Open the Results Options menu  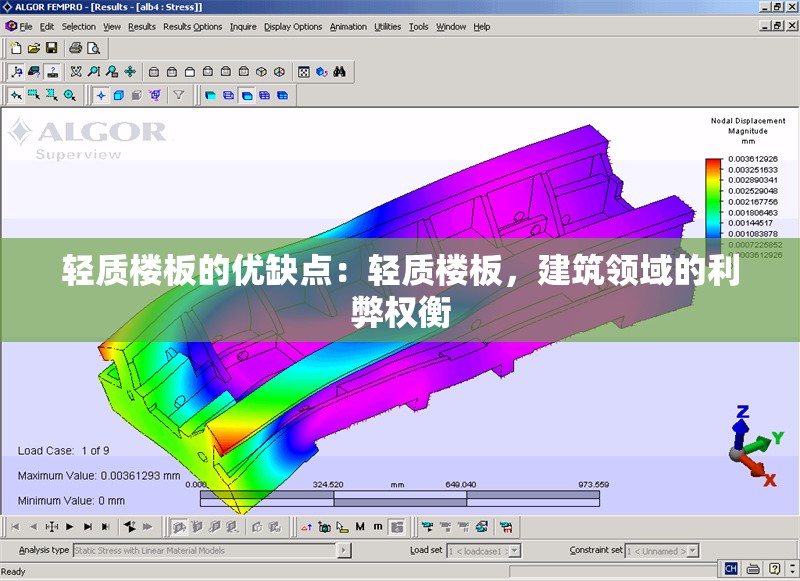click(x=192, y=27)
